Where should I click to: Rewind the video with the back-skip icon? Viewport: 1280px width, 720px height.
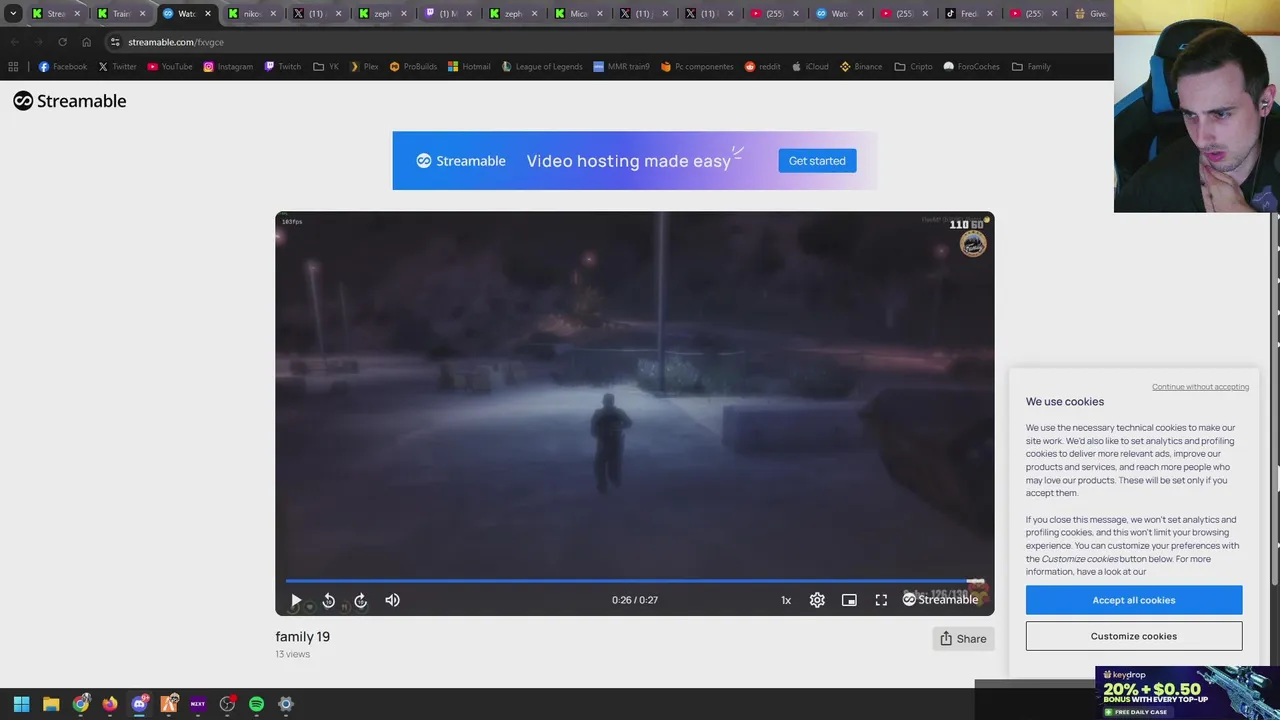328,600
